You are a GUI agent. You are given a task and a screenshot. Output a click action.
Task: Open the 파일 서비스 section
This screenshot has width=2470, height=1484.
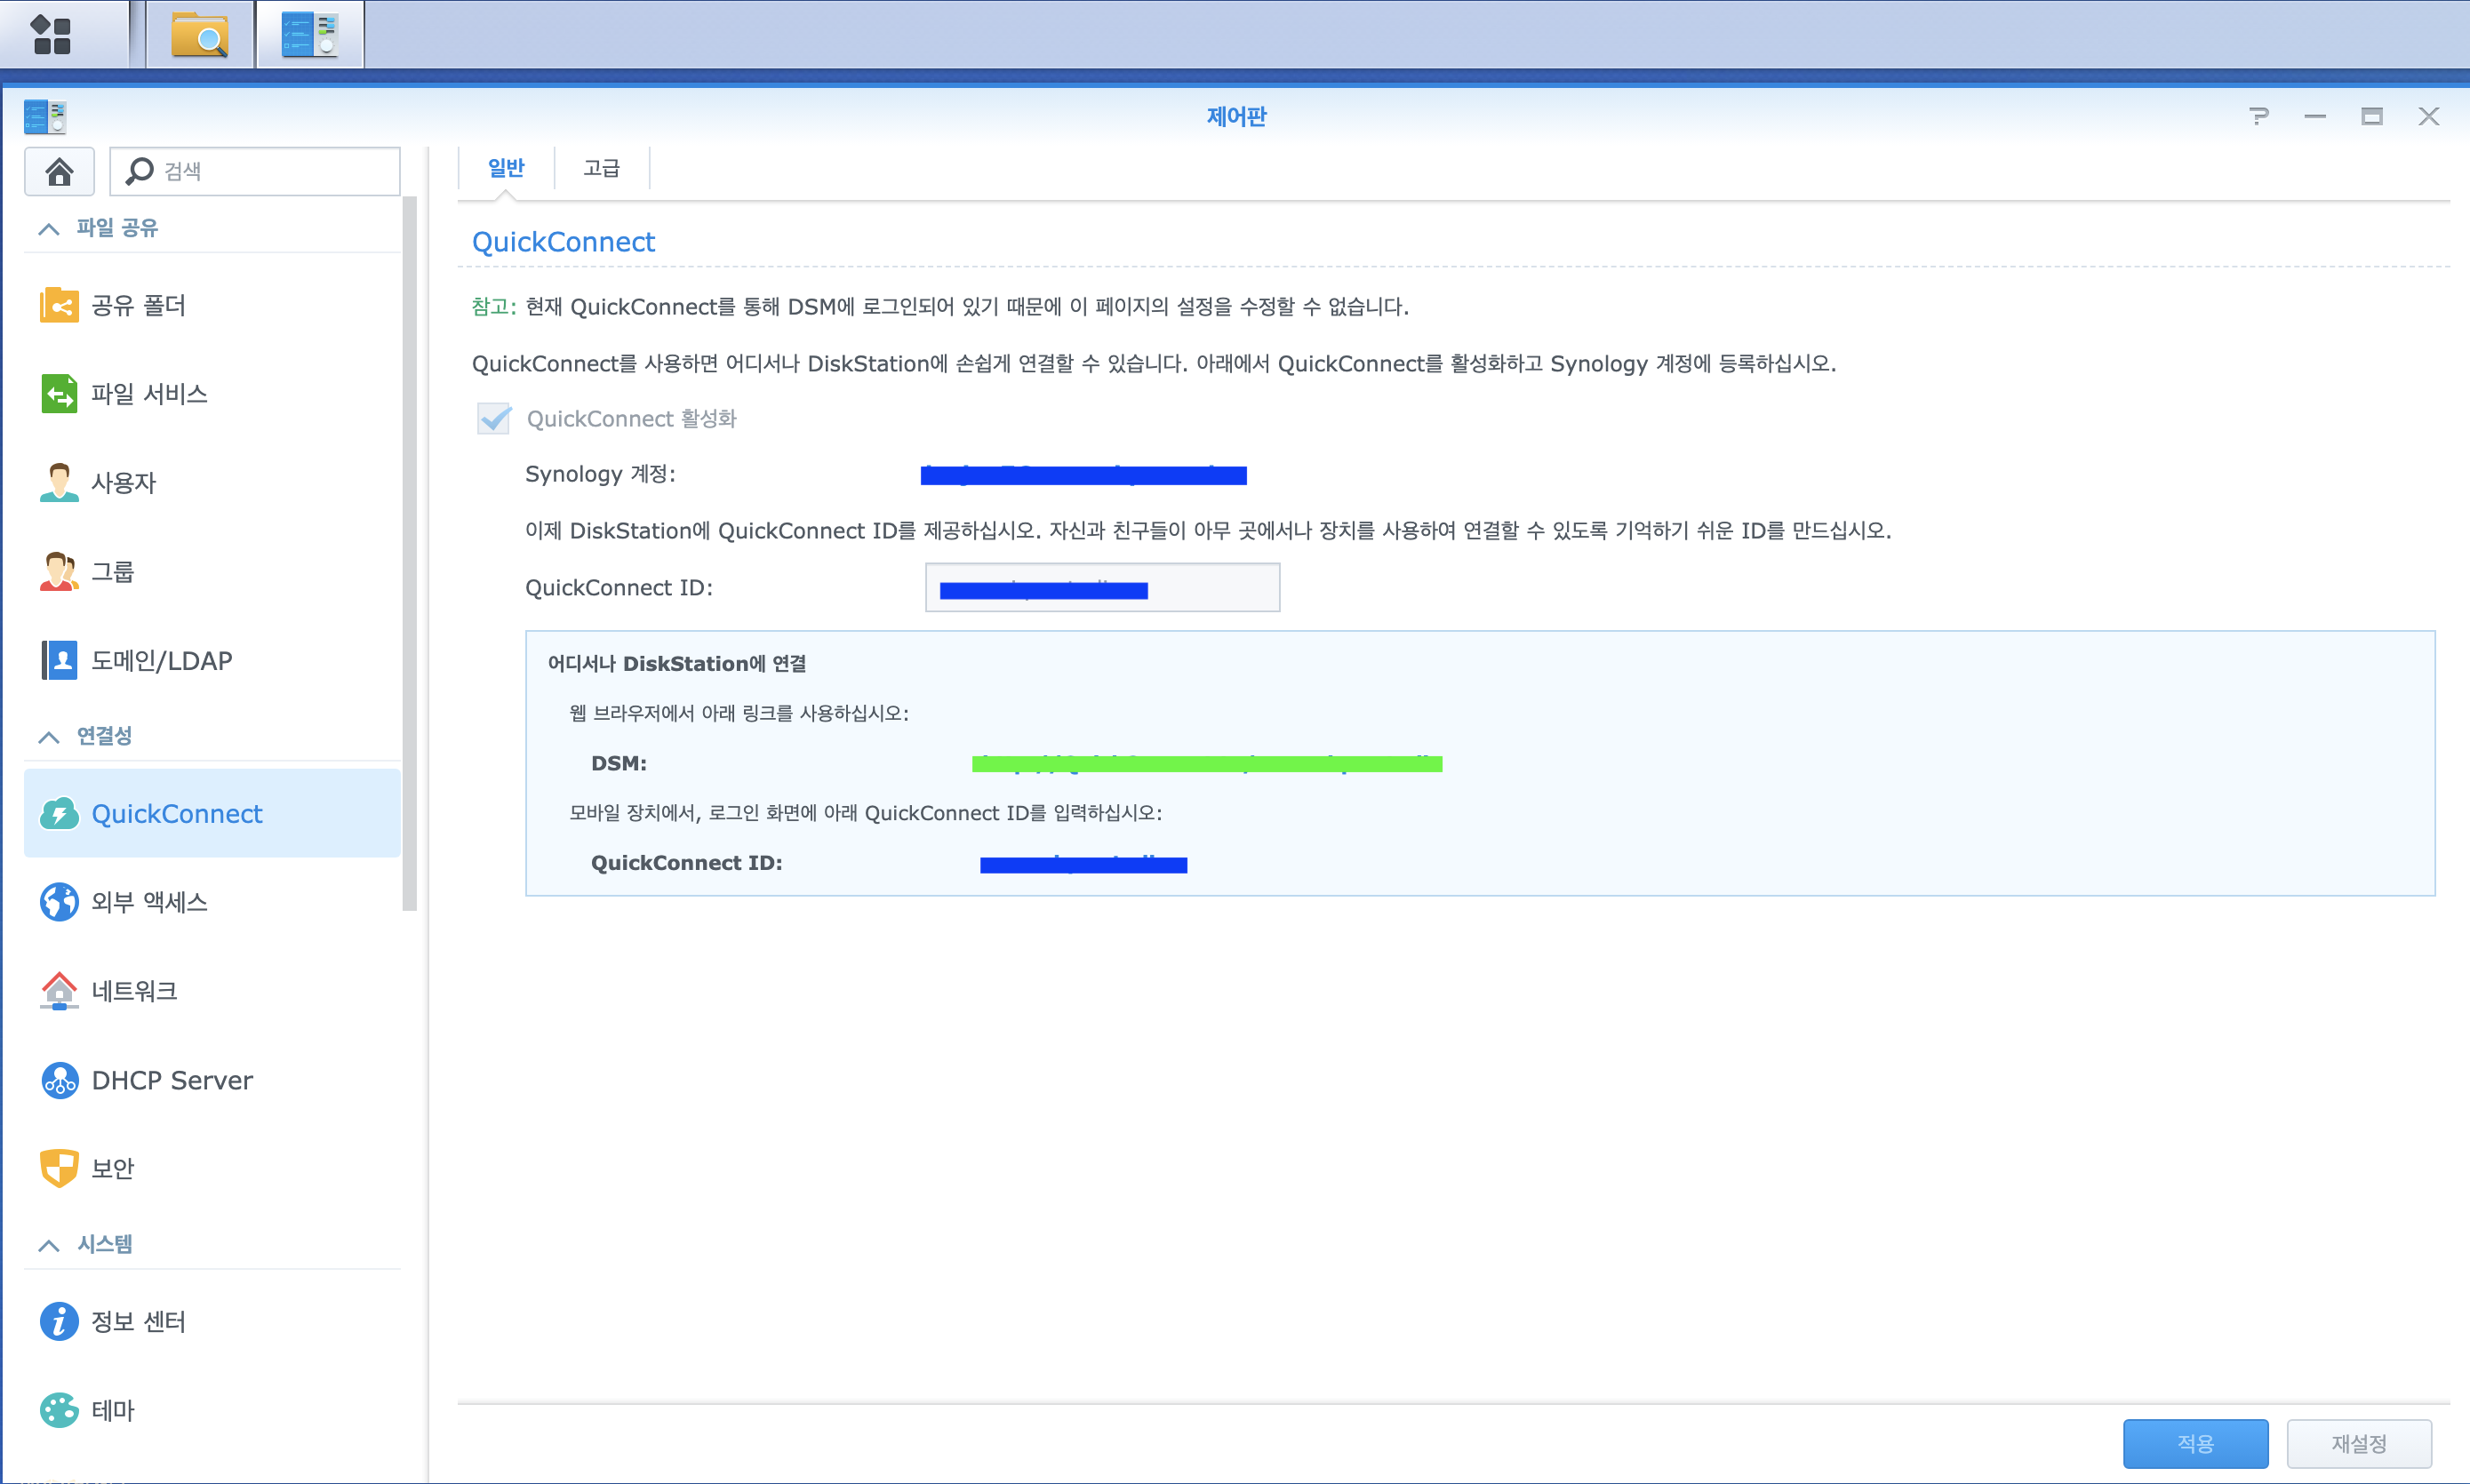tap(149, 394)
